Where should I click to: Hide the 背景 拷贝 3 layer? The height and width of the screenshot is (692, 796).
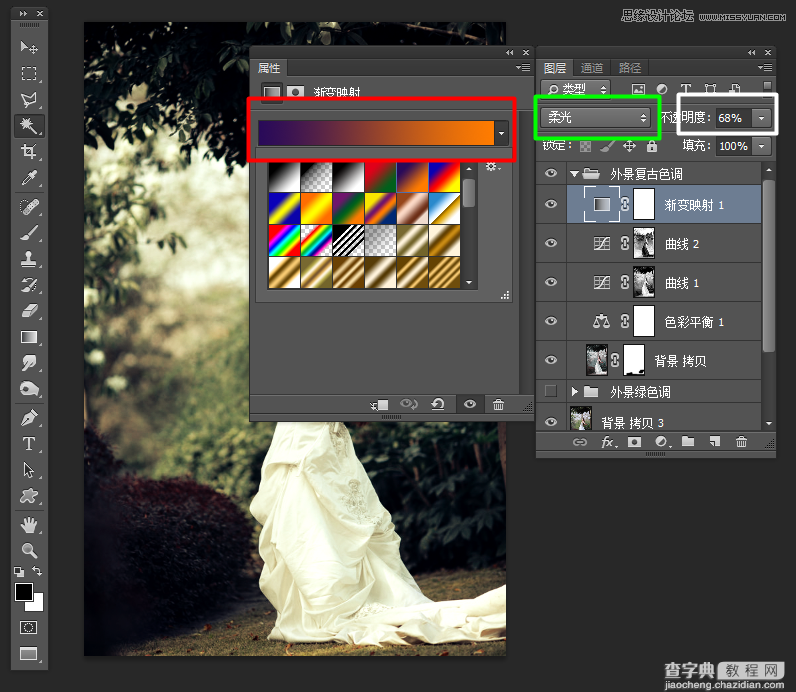(551, 422)
